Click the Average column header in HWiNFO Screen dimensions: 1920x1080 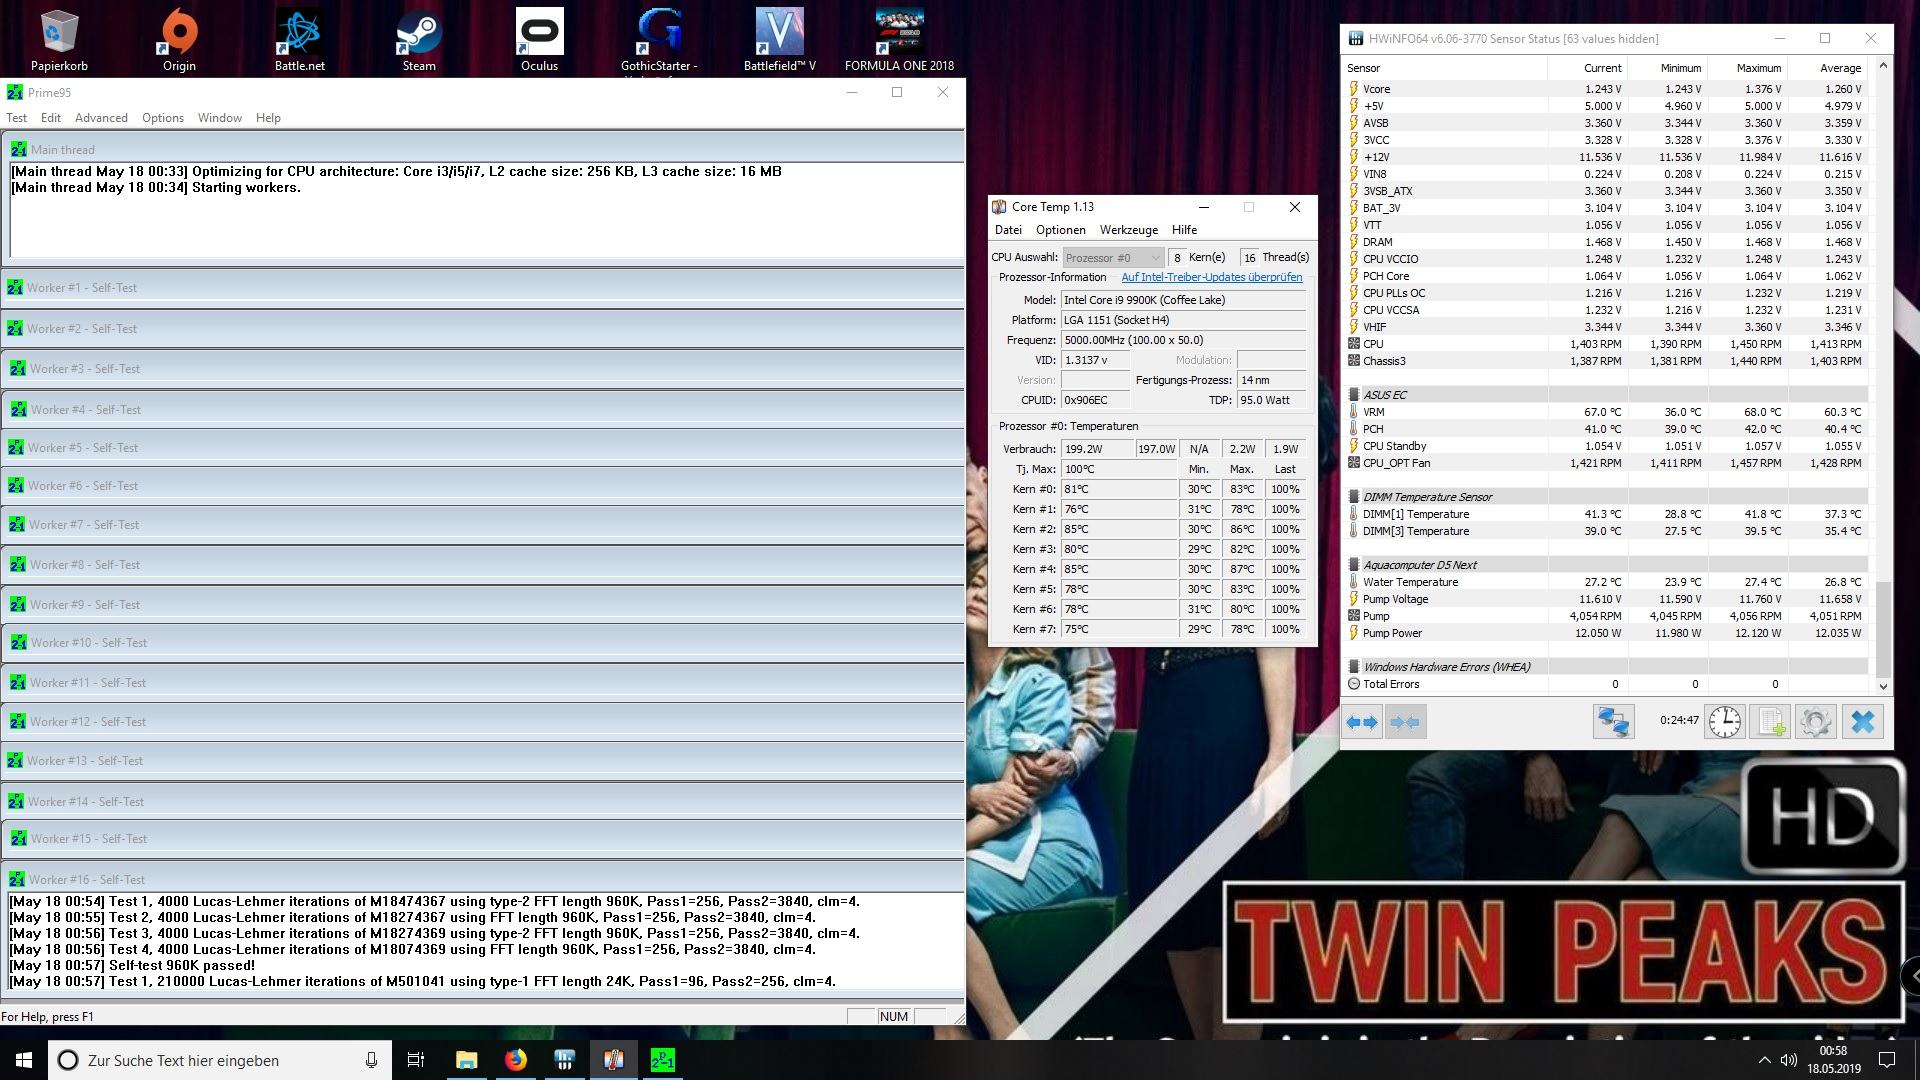pos(1827,68)
